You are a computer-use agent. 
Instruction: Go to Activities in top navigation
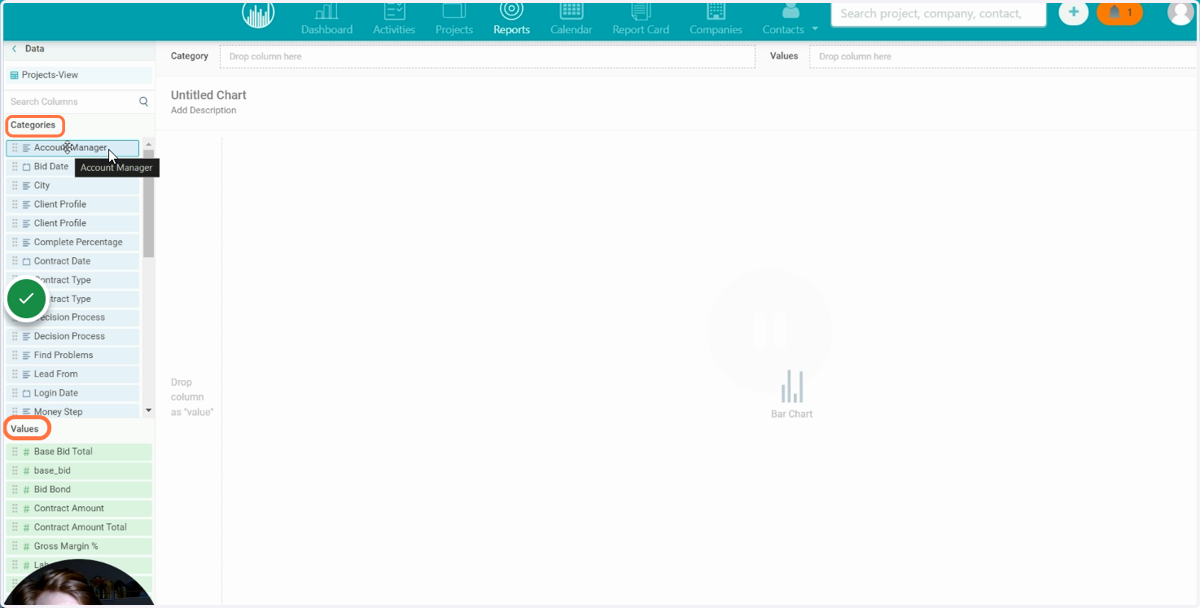pos(394,19)
